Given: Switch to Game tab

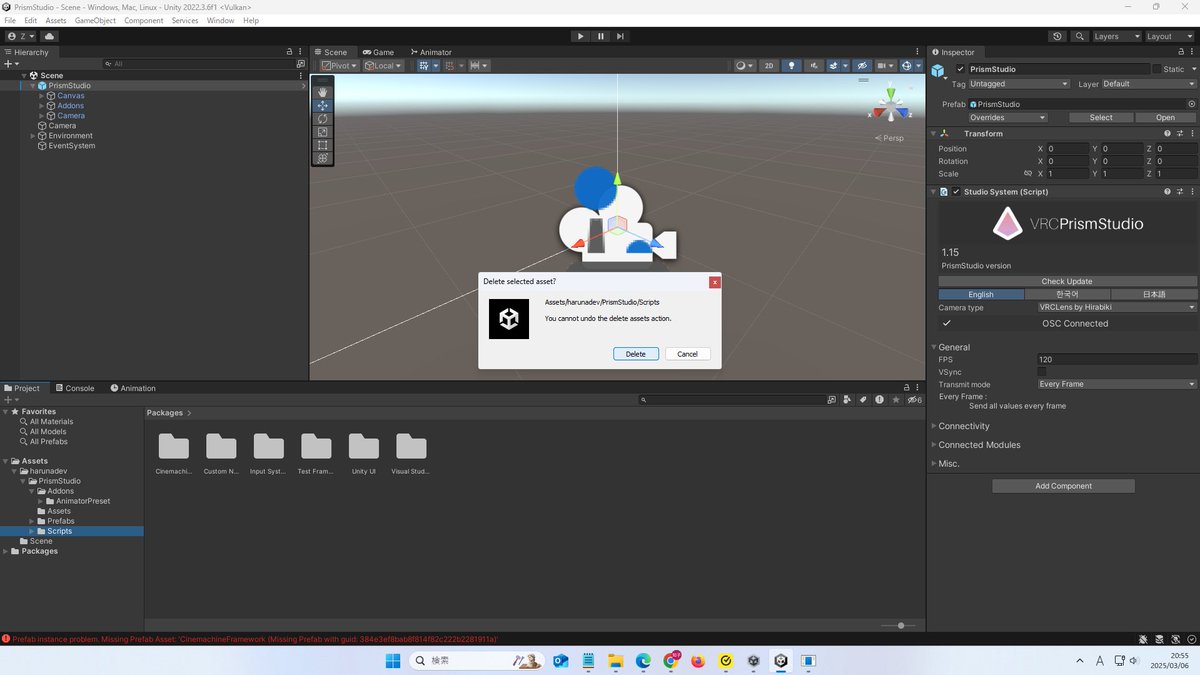Looking at the screenshot, I should pyautogui.click(x=379, y=52).
